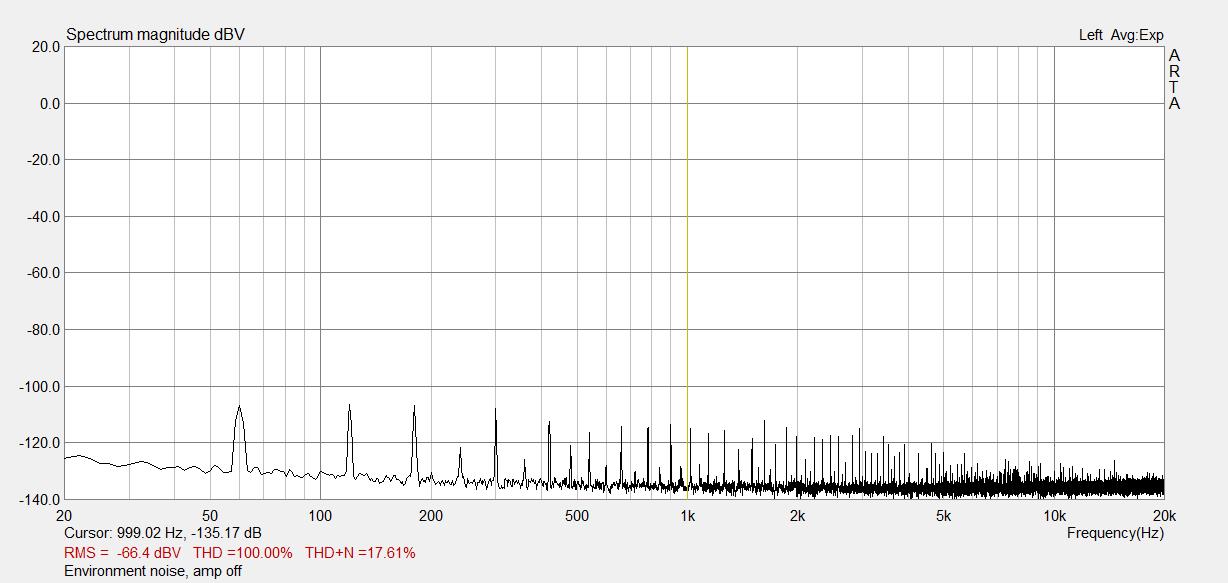1228x583 pixels.
Task: Click the 20k frequency axis label
Action: (x=1164, y=516)
